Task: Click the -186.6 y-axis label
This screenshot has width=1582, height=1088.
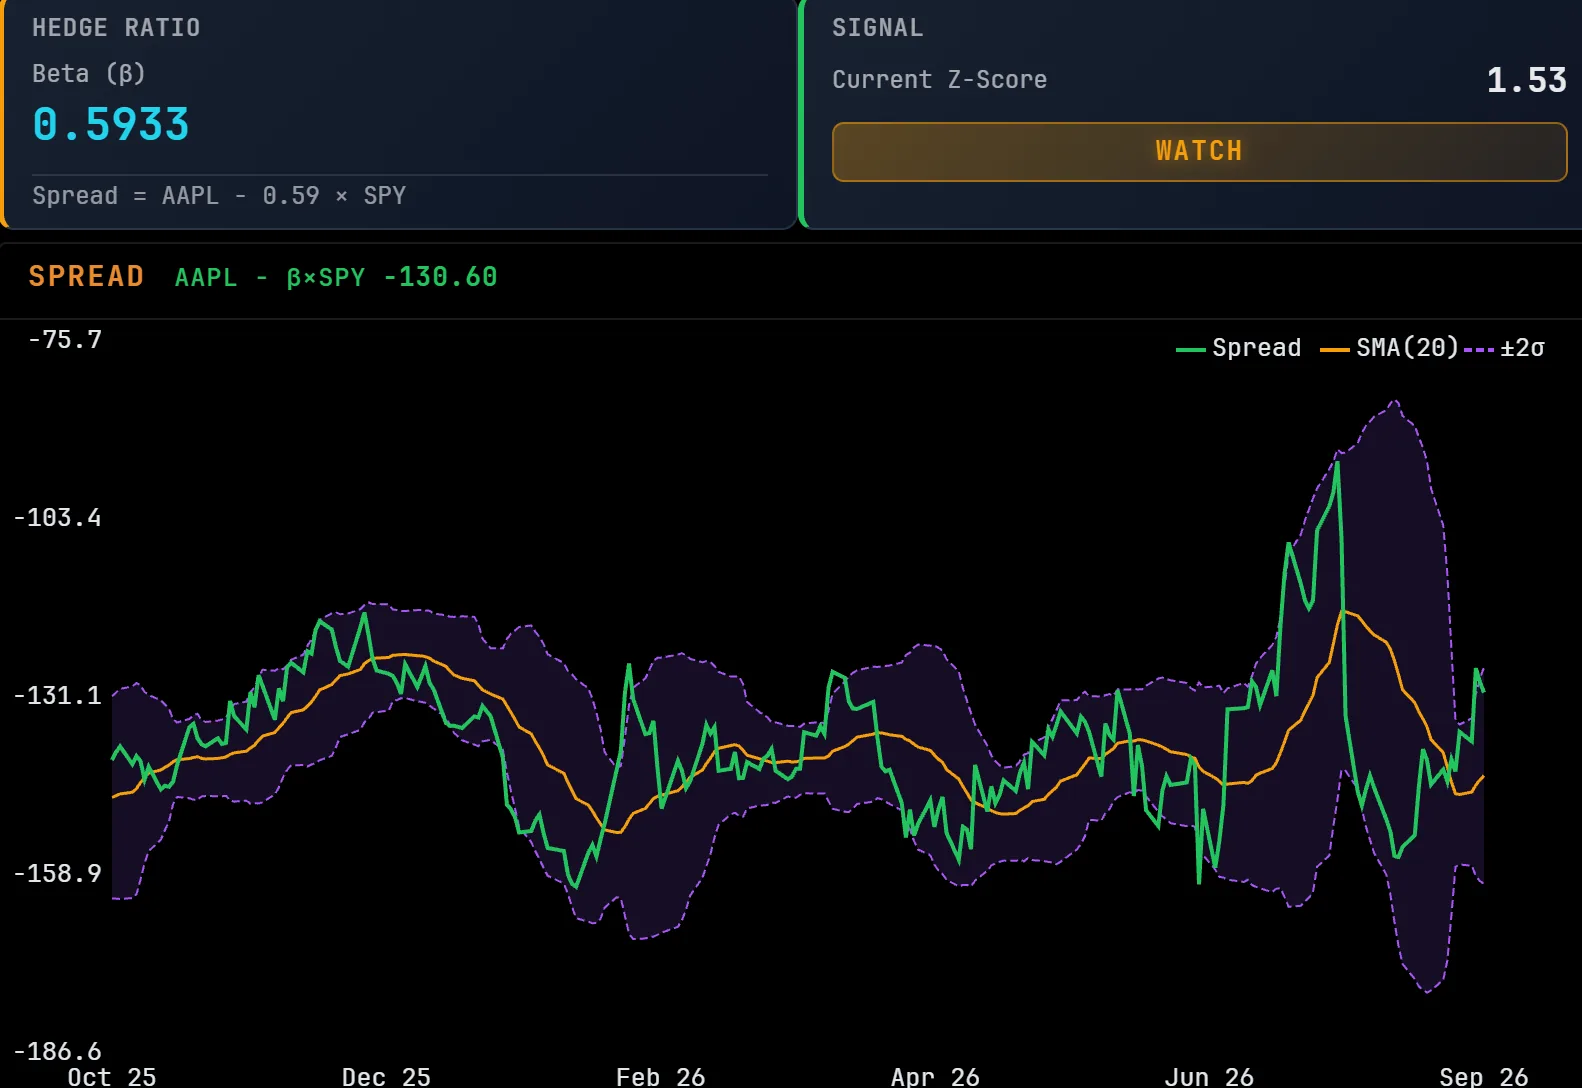Action: [57, 1052]
